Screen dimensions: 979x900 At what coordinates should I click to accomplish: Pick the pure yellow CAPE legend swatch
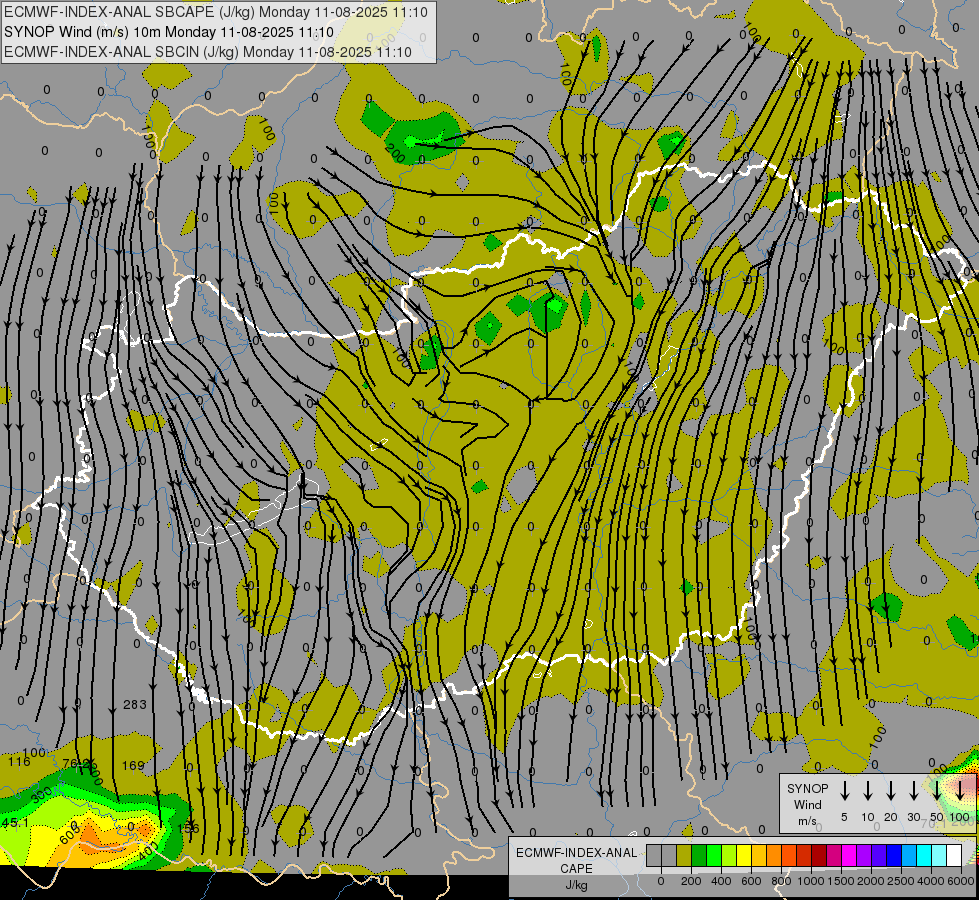tap(744, 855)
